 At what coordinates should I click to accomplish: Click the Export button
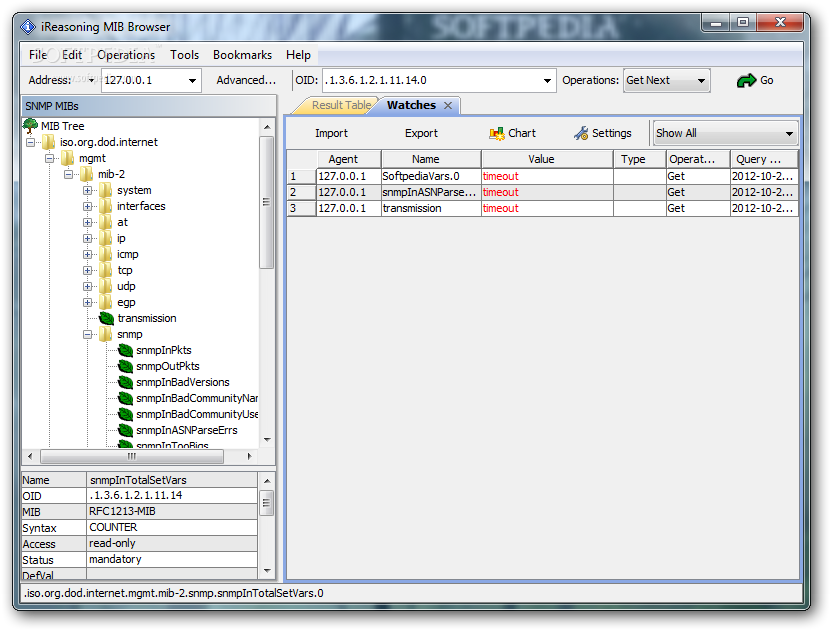[x=421, y=134]
